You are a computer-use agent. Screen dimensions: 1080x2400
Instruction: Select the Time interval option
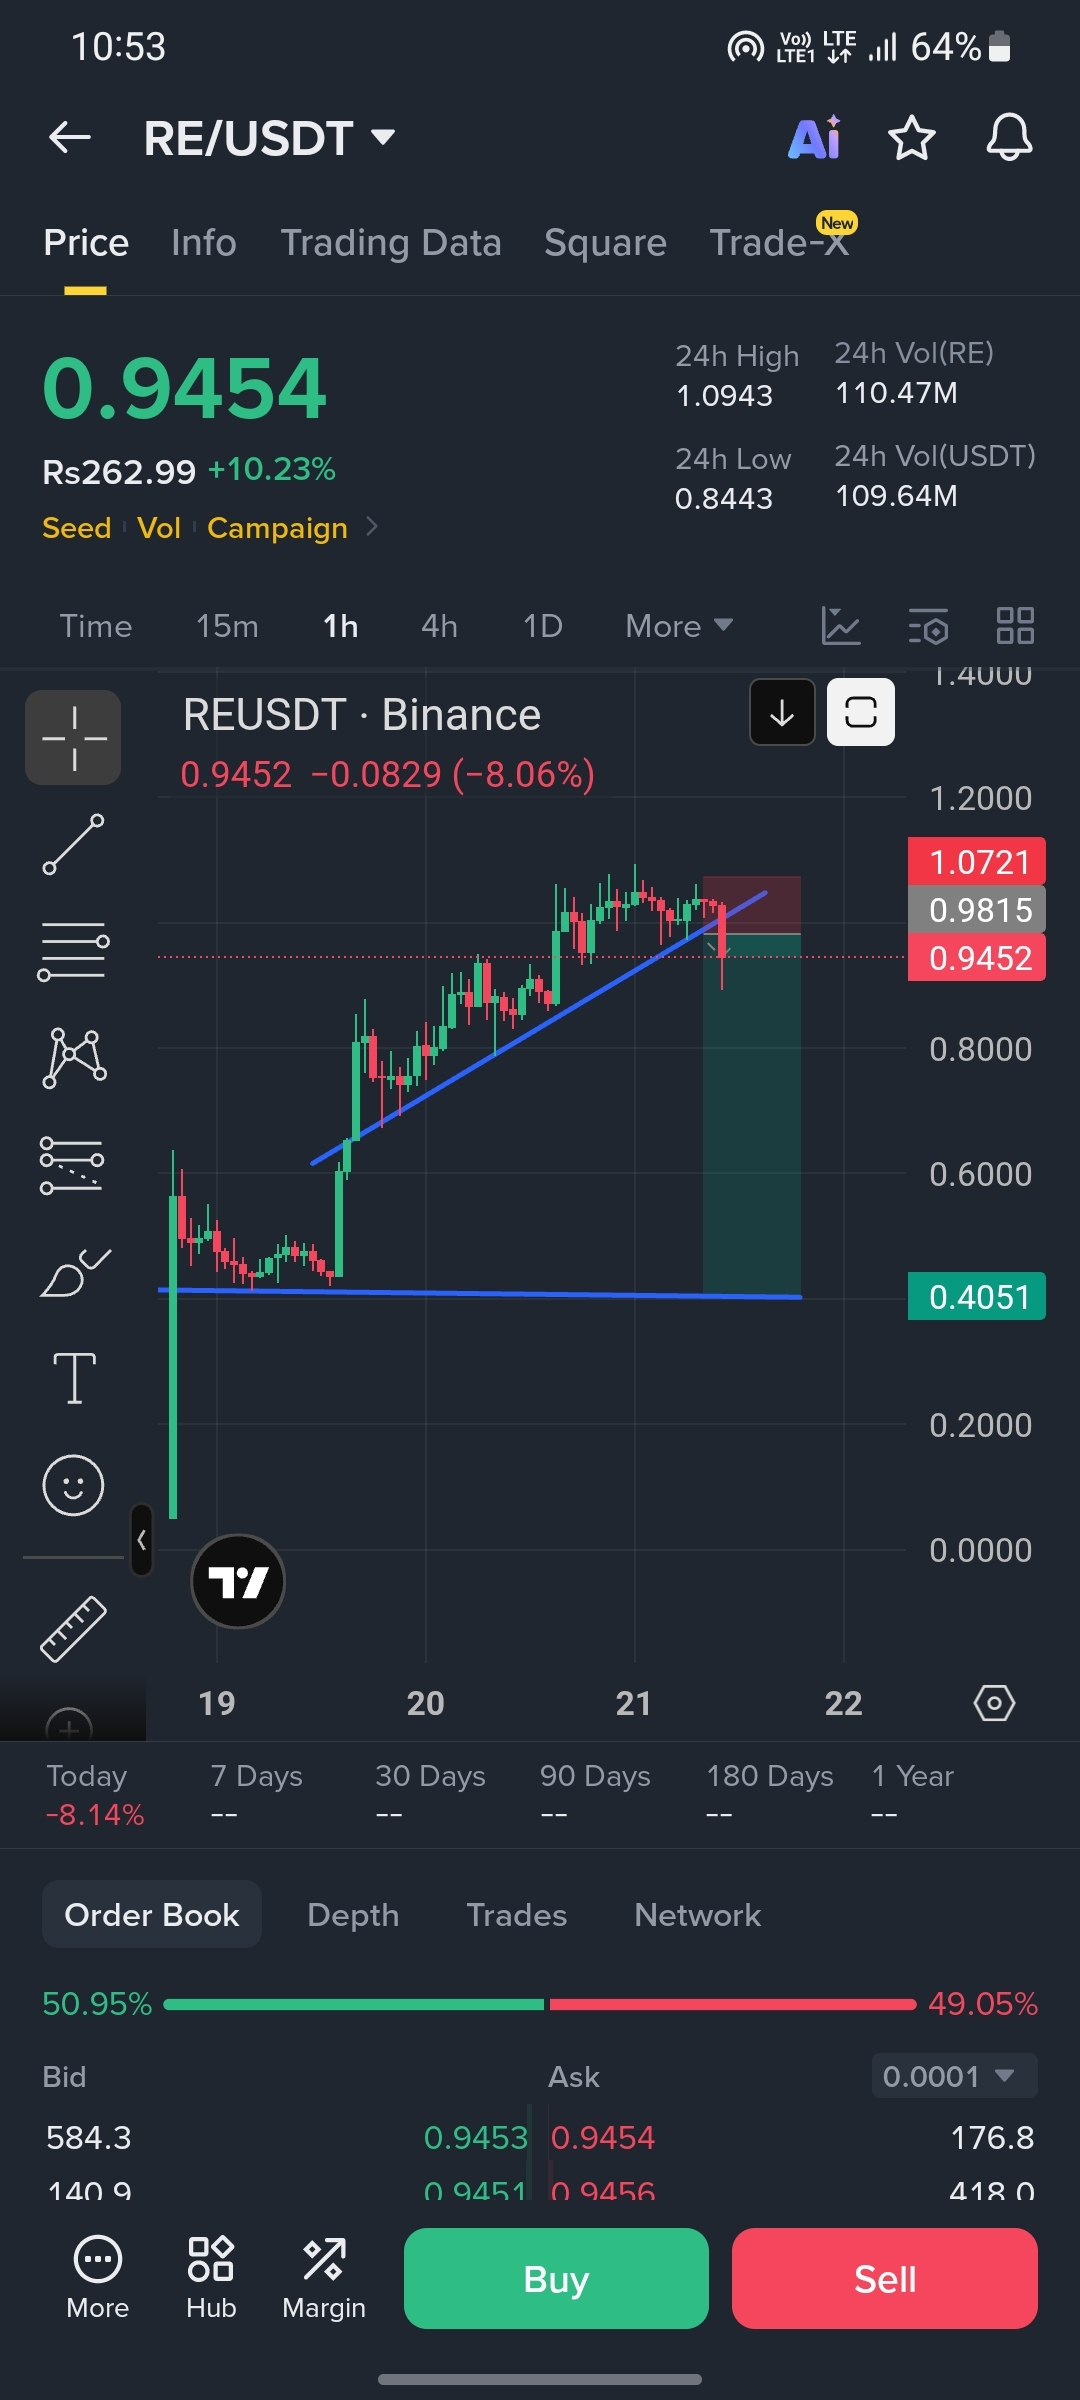coord(96,626)
